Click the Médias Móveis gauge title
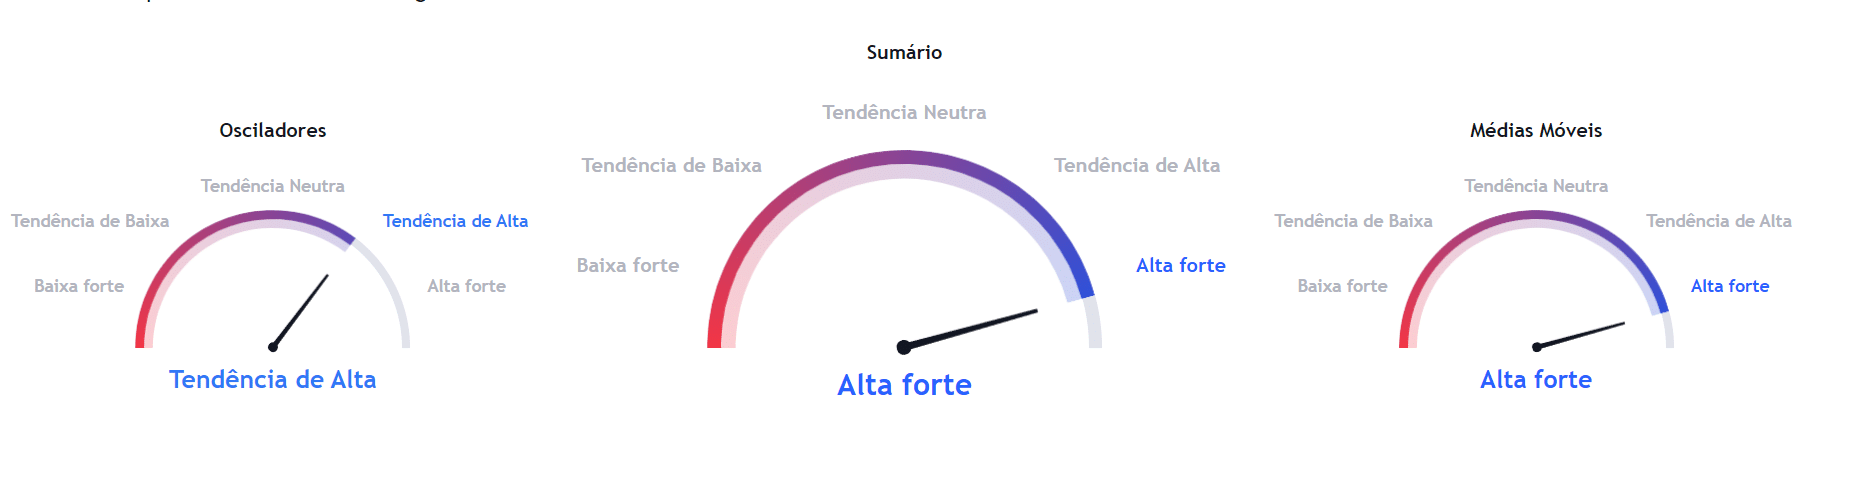The width and height of the screenshot is (1854, 500). [x=1536, y=130]
